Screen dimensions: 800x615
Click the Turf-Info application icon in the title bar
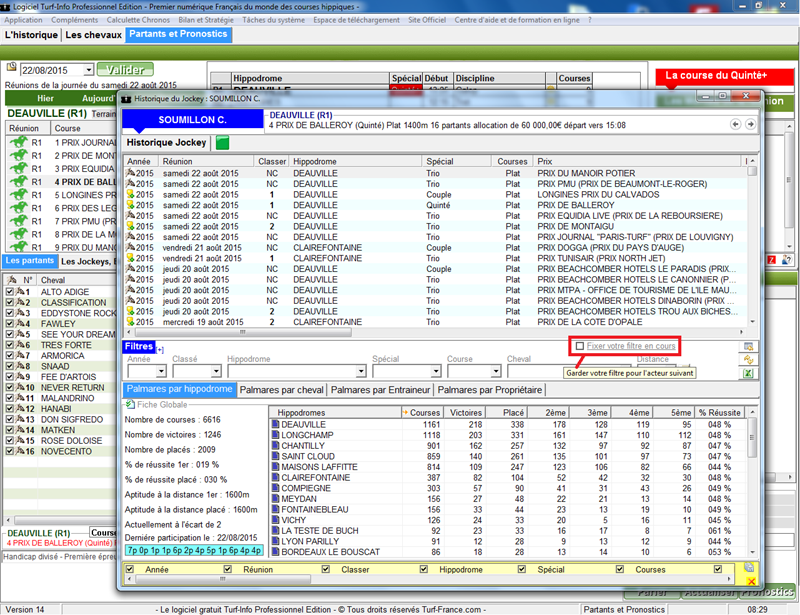[x=5, y=7]
